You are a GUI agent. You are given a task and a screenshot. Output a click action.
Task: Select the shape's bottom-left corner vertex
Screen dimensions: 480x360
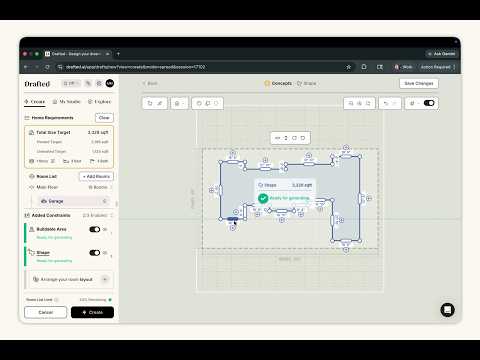pyautogui.click(x=220, y=219)
